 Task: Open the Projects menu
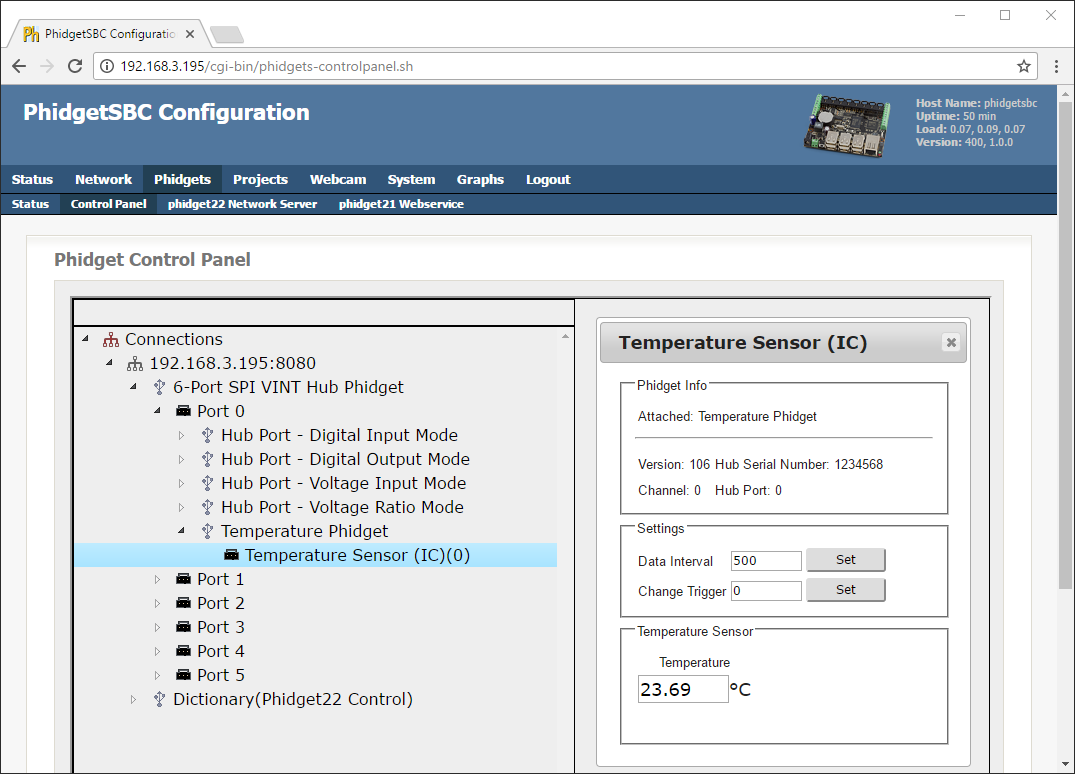(261, 180)
